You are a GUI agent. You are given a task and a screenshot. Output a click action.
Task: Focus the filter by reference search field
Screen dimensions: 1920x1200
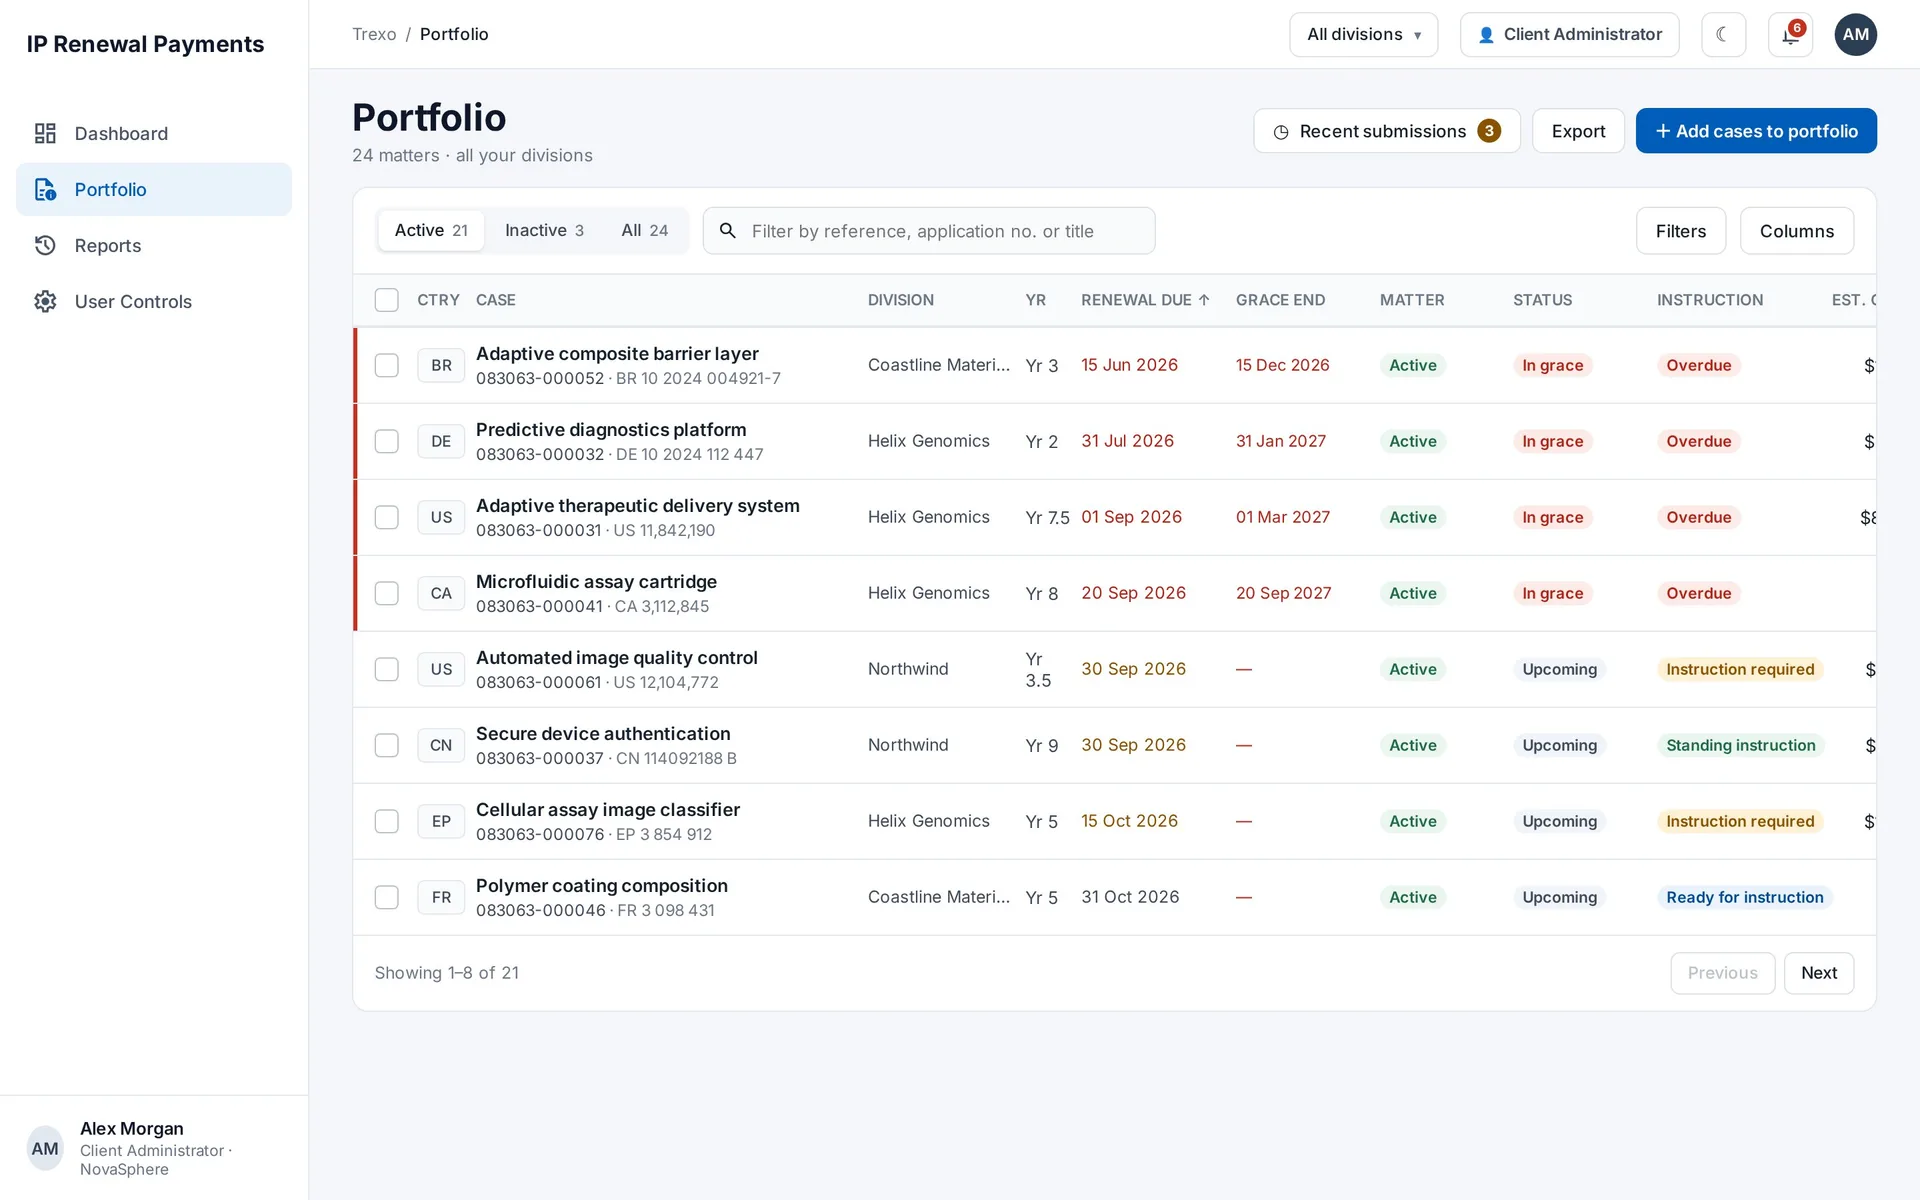[x=929, y=231]
